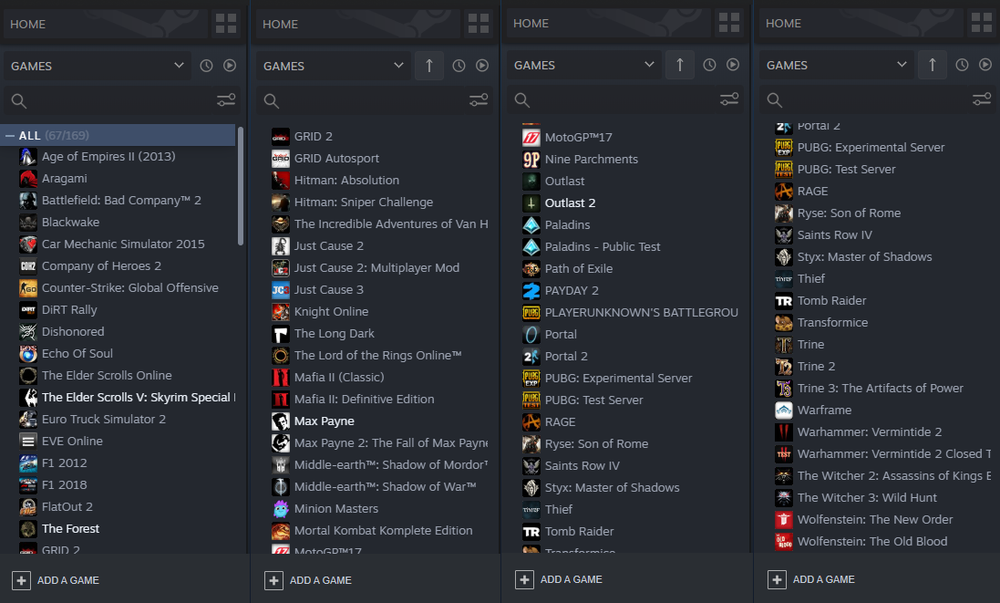Screen dimensions: 1000x603
Task: Click ADD A GAME in third panel
Action: [559, 580]
